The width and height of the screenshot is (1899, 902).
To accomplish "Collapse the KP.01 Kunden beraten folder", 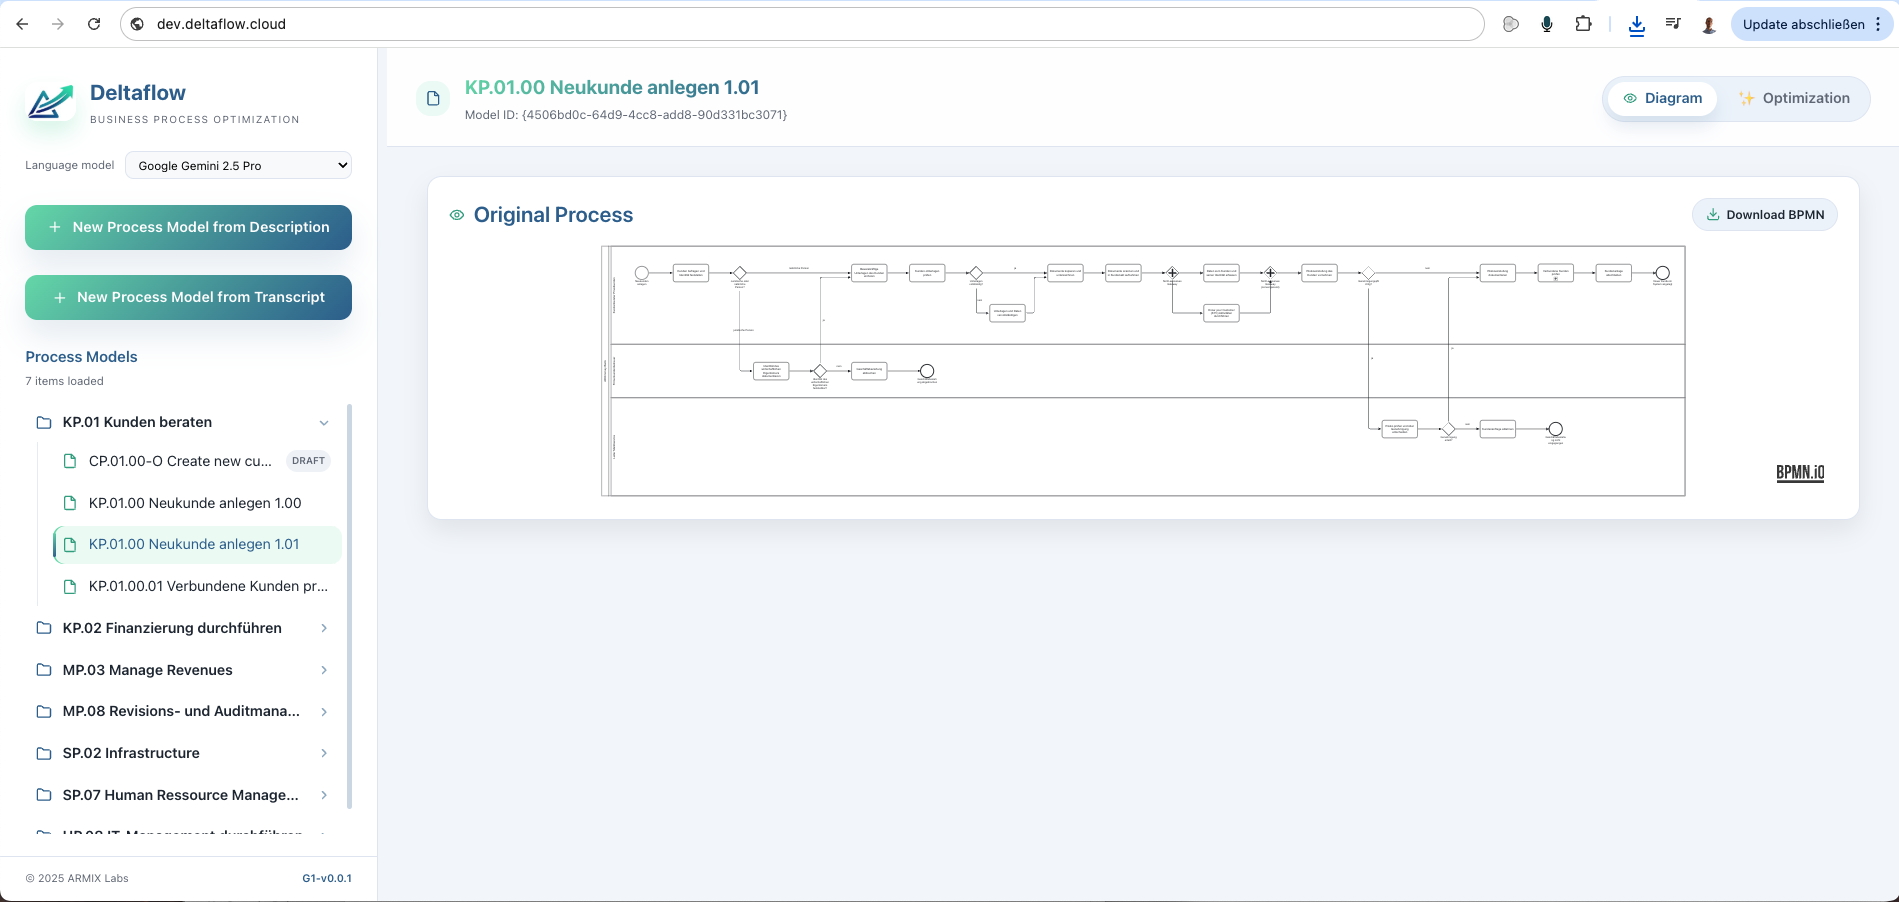I will coord(324,422).
